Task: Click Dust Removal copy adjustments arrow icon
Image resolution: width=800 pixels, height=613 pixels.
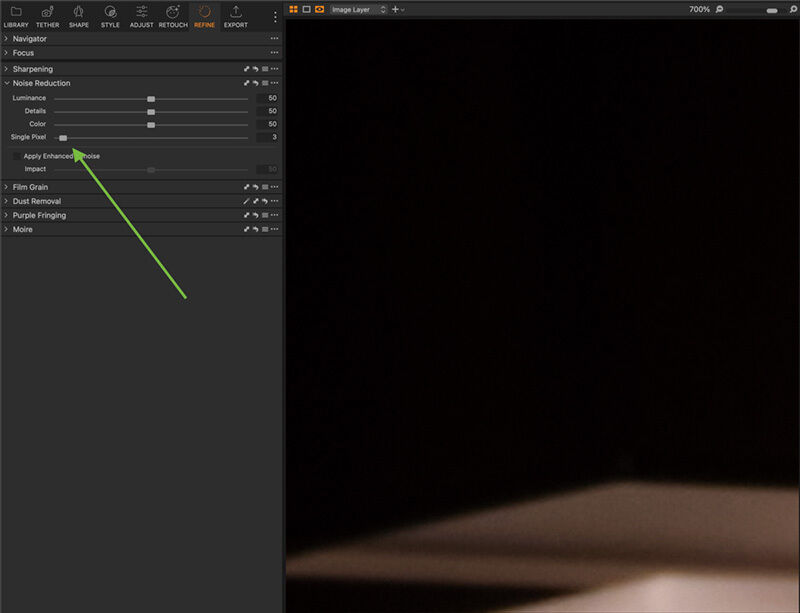Action: click(256, 201)
